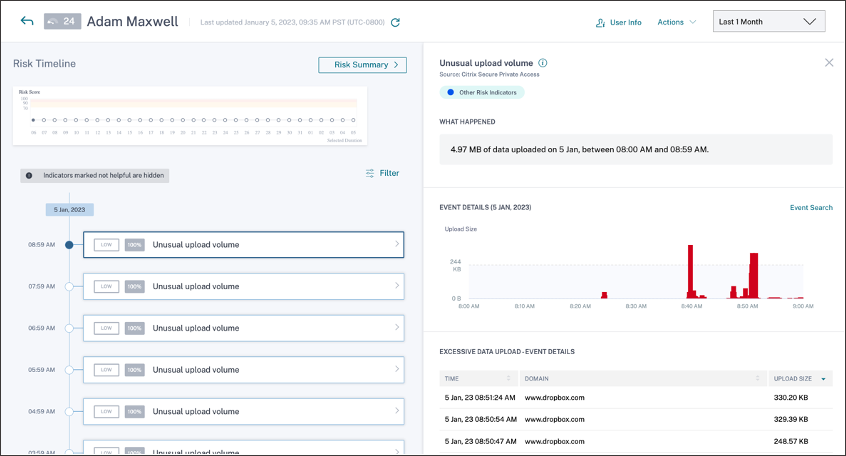Click the Filter sliders icon

pyautogui.click(x=370, y=173)
